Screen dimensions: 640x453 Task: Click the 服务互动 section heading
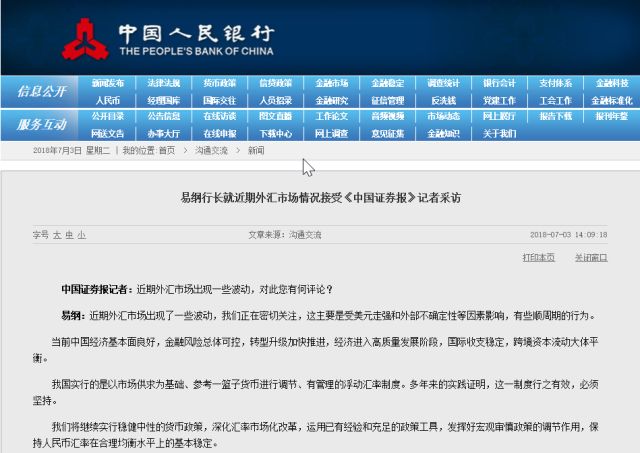[x=42, y=124]
